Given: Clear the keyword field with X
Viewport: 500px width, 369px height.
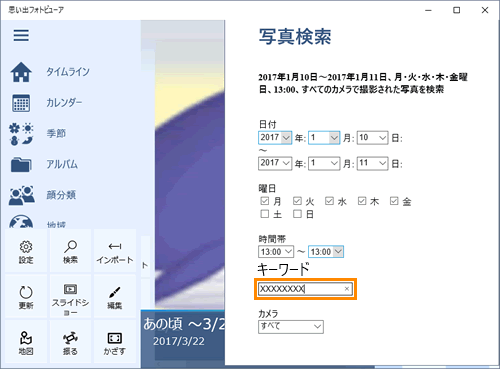Looking at the screenshot, I should (347, 289).
